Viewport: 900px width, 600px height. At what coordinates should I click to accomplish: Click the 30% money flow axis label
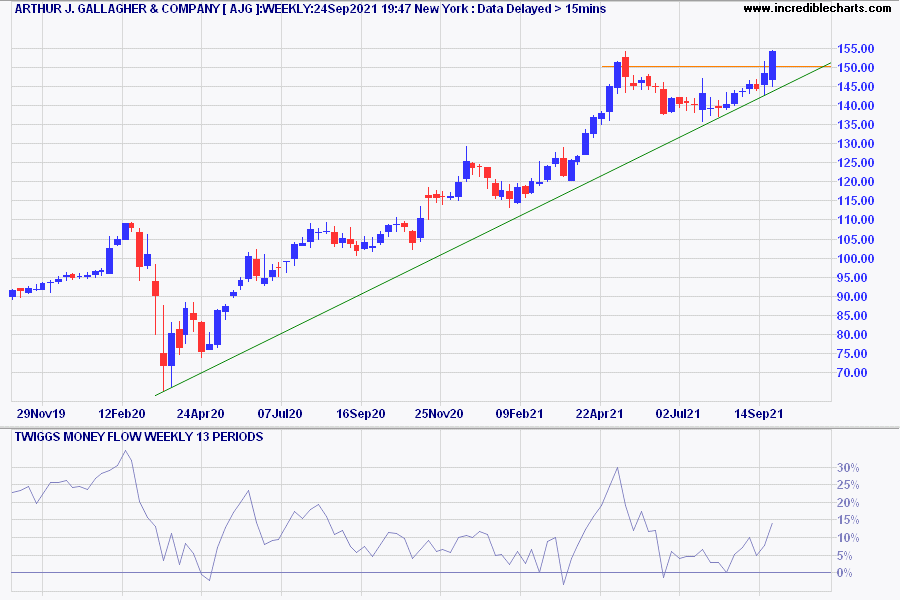click(x=848, y=468)
